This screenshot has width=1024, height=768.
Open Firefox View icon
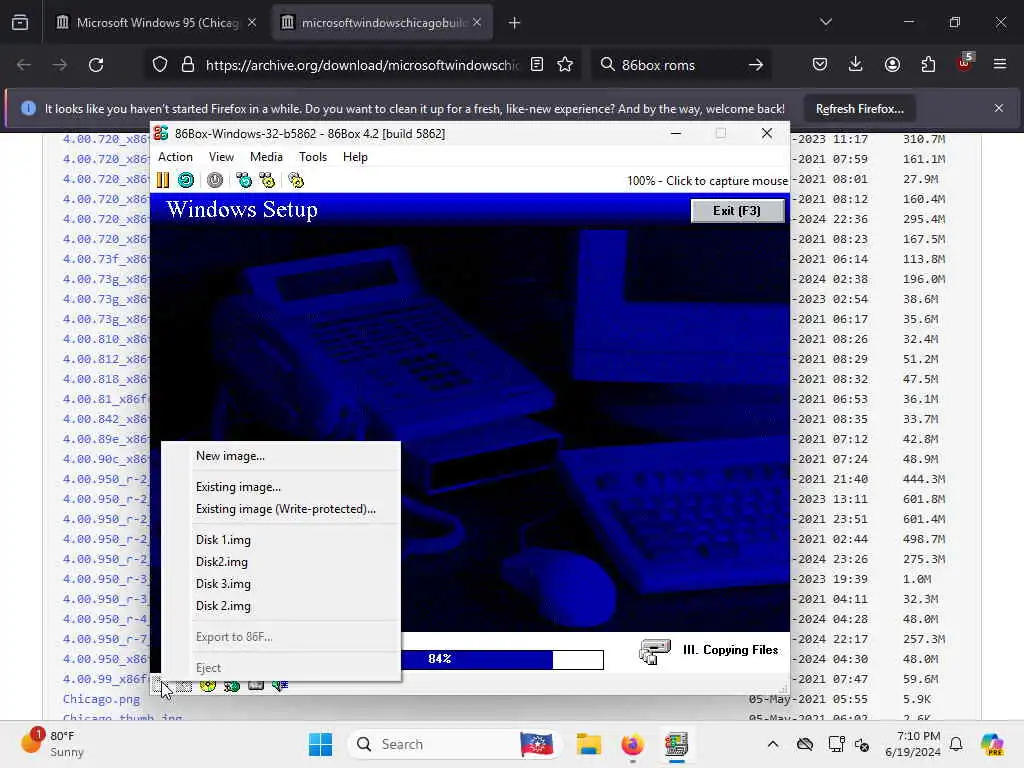20,23
